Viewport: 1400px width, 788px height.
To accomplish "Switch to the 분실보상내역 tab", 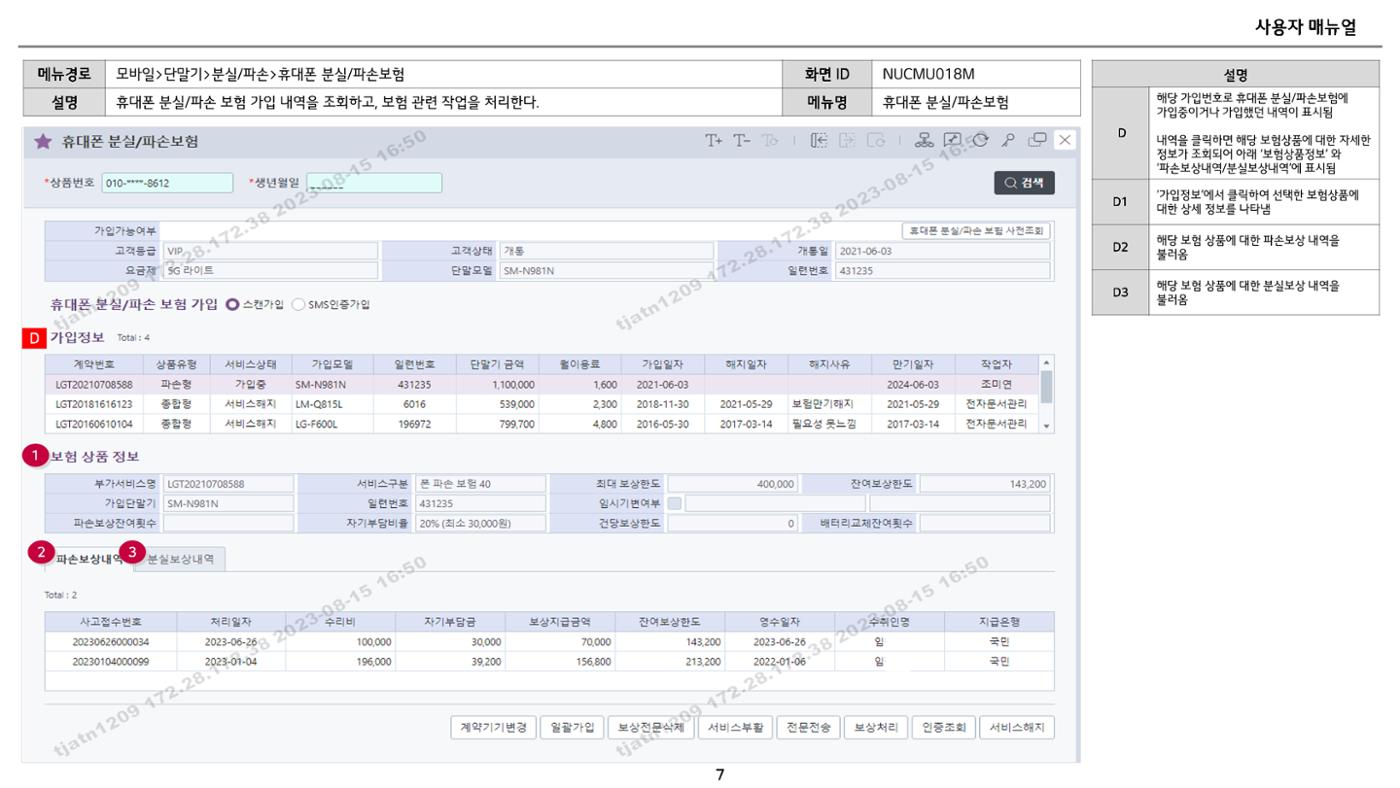I will pyautogui.click(x=178, y=560).
